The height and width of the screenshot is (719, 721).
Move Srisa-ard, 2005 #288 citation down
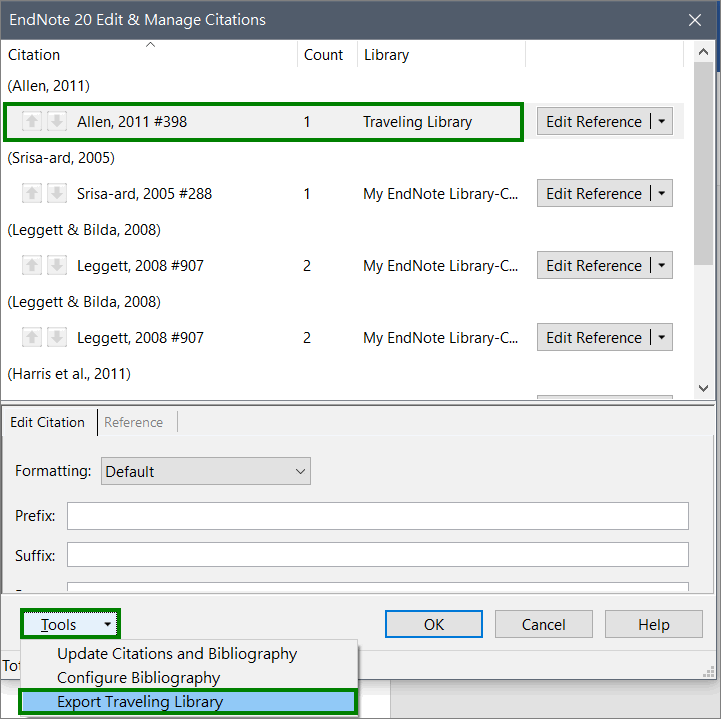[x=57, y=193]
